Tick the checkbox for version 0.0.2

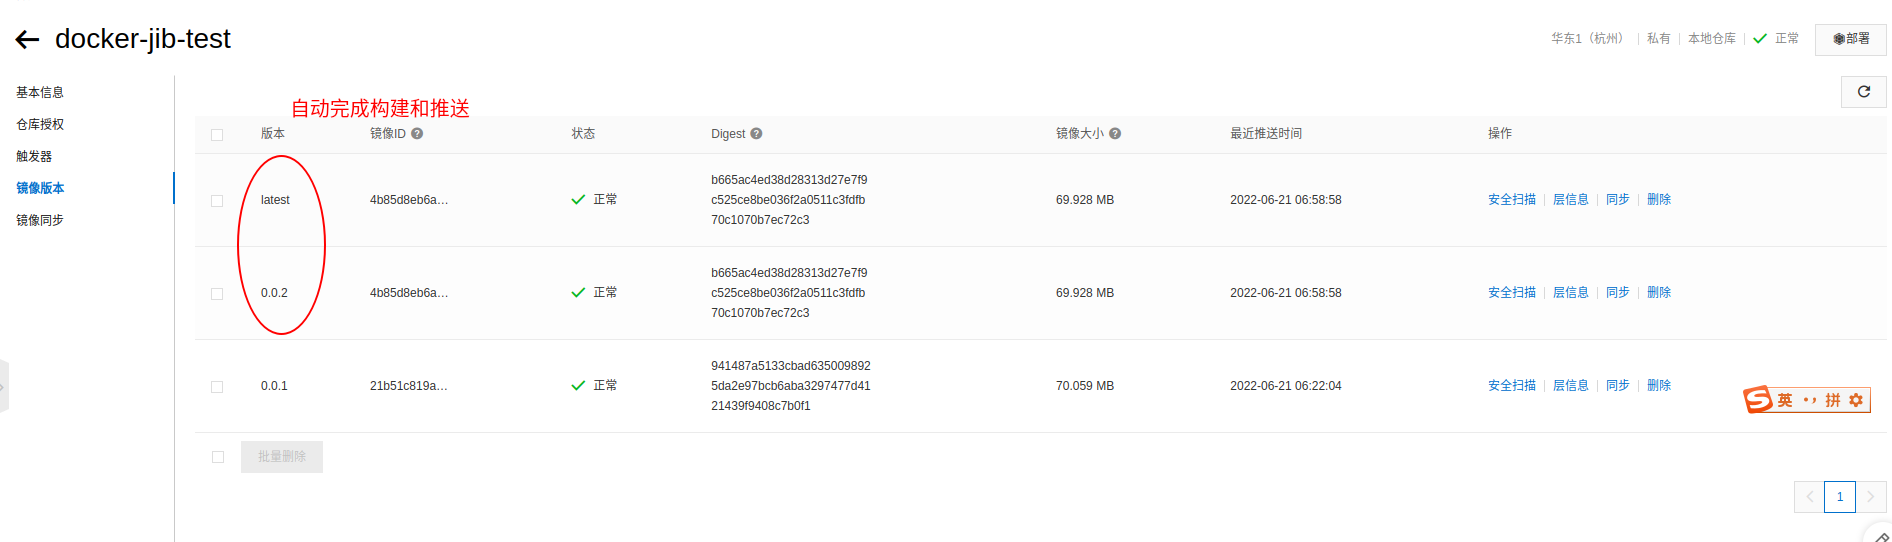[217, 294]
